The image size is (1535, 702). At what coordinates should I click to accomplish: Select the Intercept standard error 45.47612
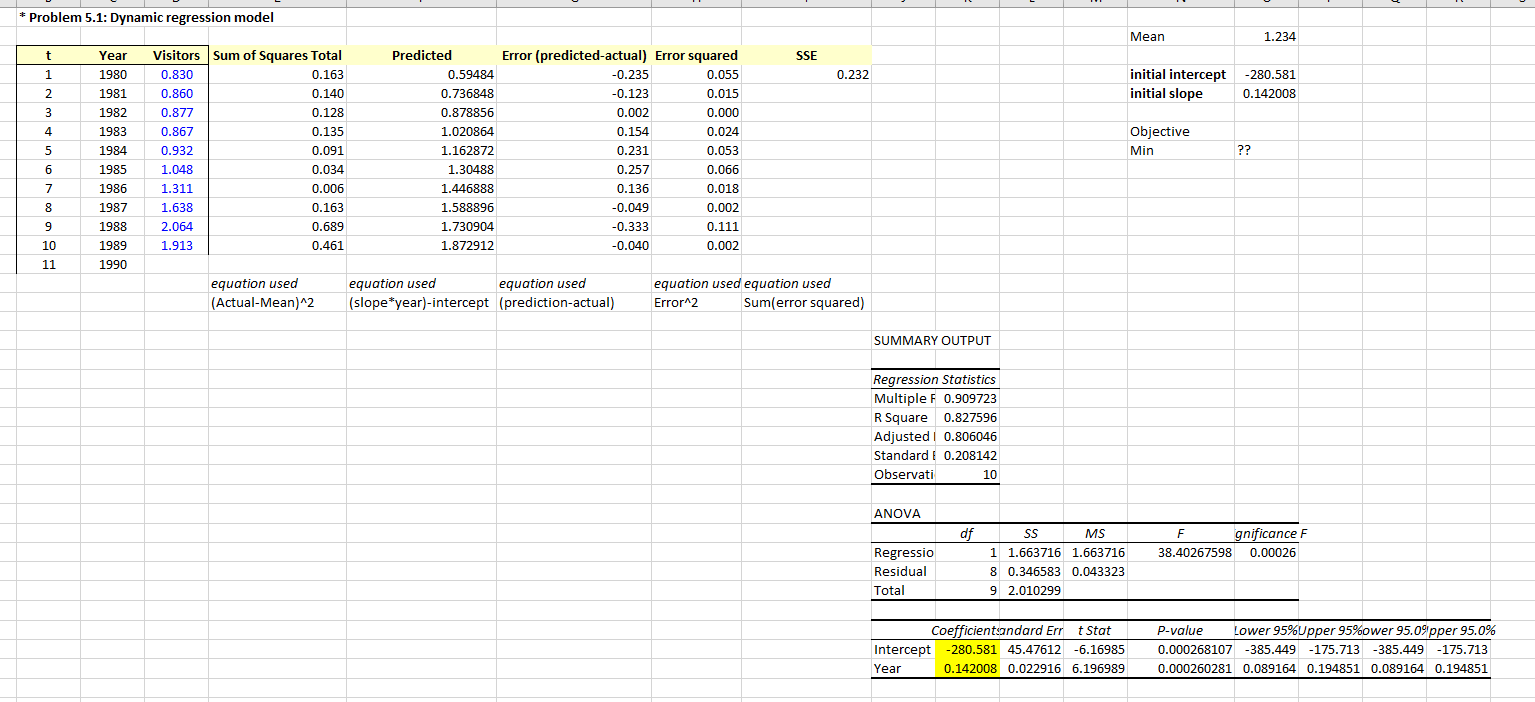1034,650
